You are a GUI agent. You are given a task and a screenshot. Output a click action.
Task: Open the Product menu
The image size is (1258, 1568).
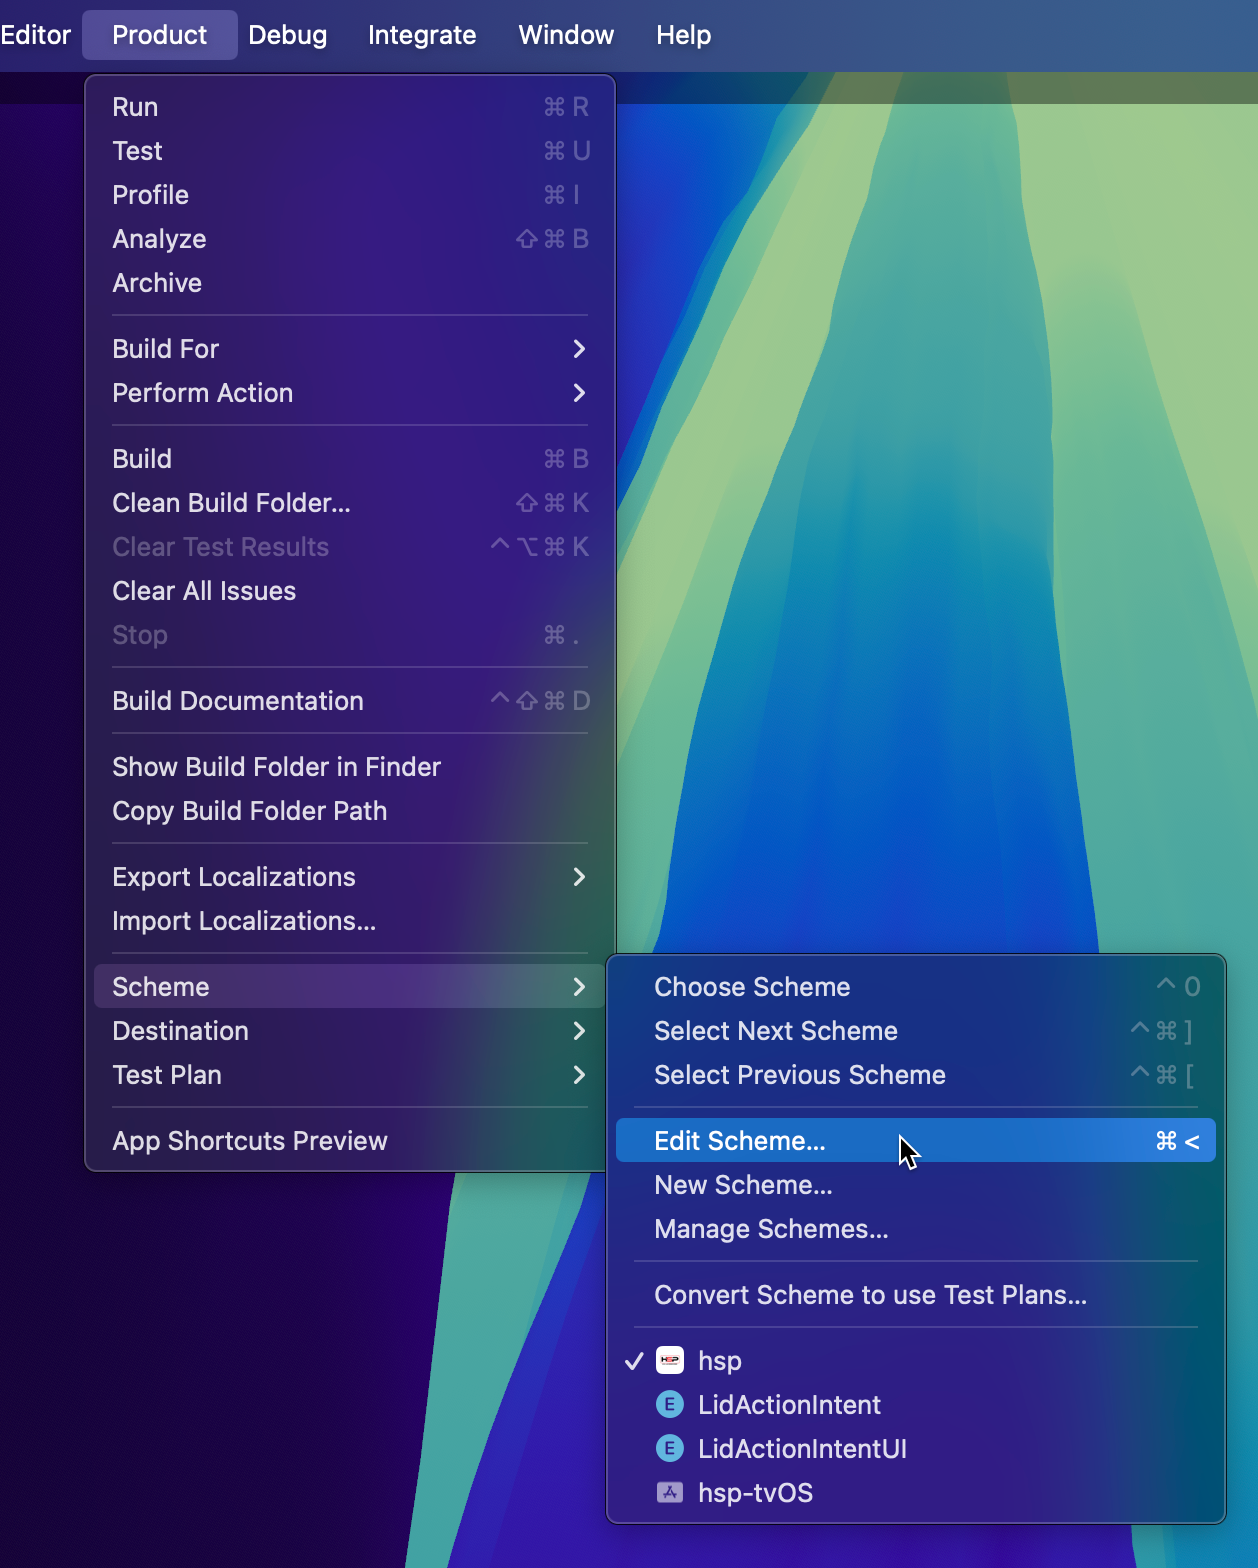pos(160,35)
